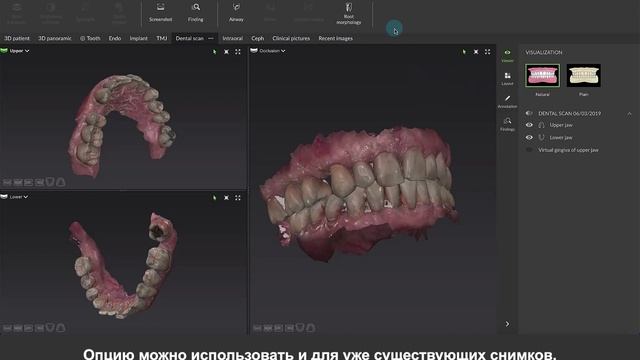Select the Vision panel eye icon in sidebar
The width and height of the screenshot is (640, 360).
click(x=507, y=56)
